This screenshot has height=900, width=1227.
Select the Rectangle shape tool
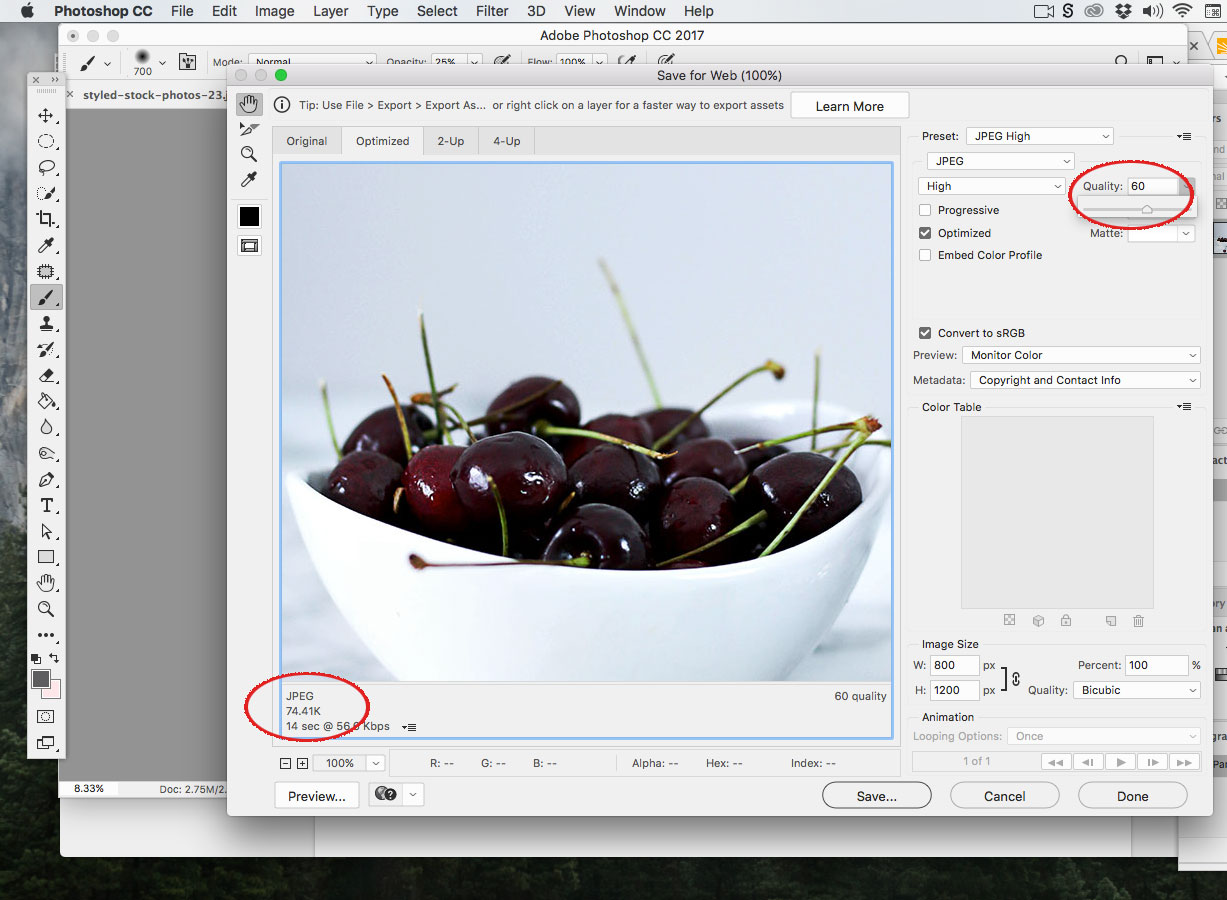click(x=46, y=557)
